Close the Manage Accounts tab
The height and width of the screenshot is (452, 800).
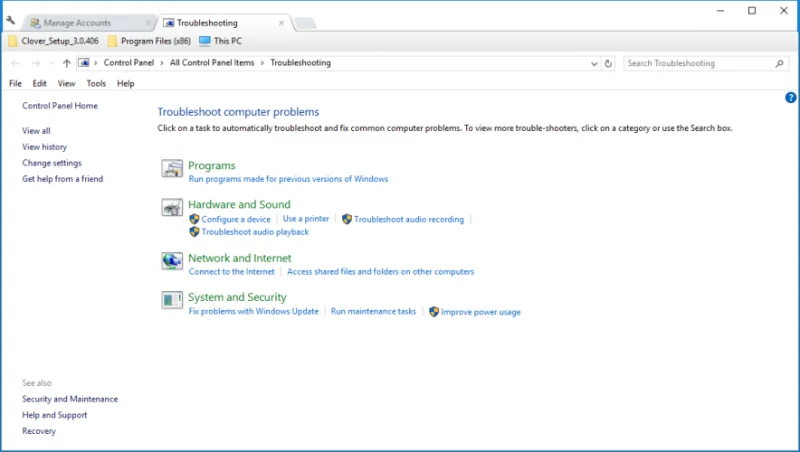click(148, 23)
